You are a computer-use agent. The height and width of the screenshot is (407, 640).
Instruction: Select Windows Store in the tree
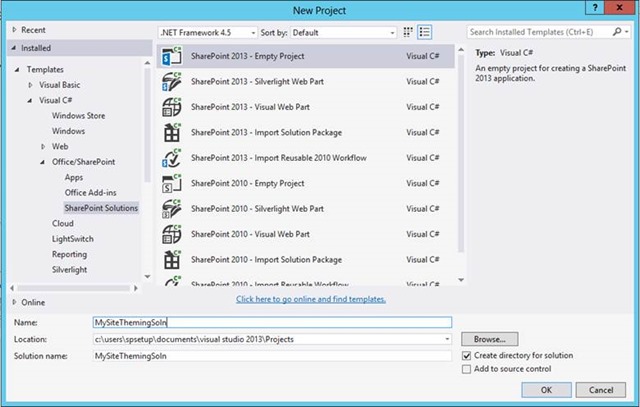pyautogui.click(x=78, y=116)
